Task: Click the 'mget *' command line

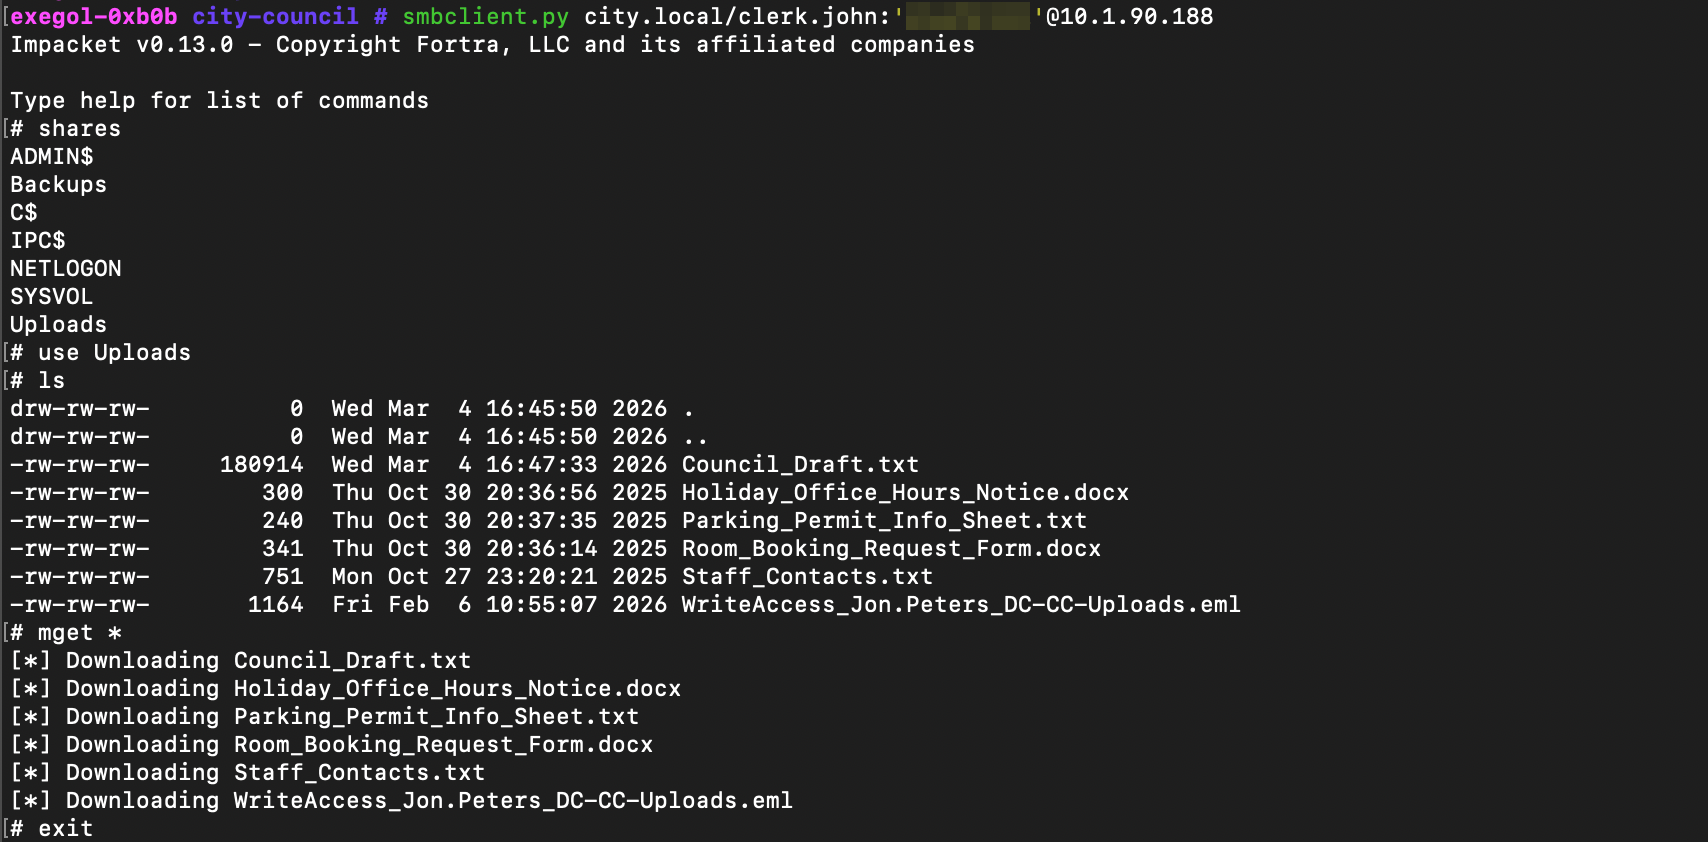Action: point(80,633)
